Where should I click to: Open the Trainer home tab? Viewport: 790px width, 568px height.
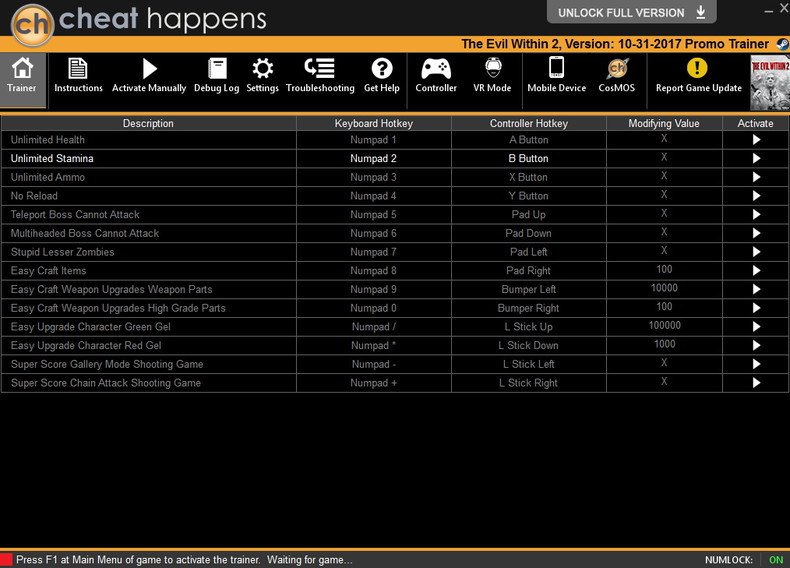(x=22, y=80)
